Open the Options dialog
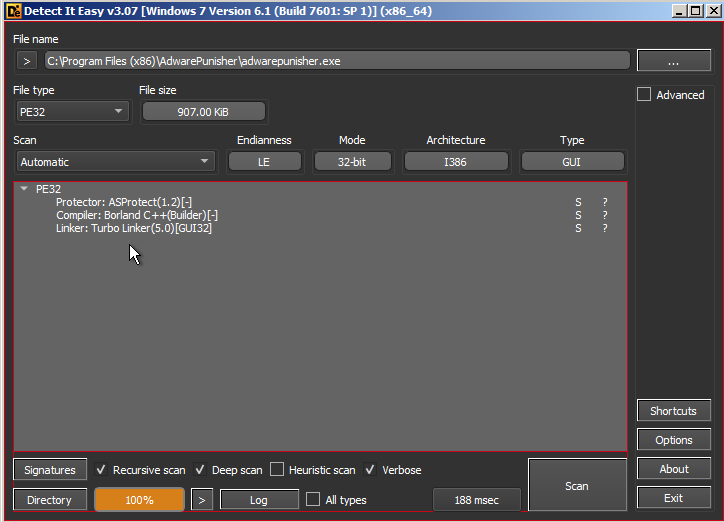The height and width of the screenshot is (522, 724). click(674, 439)
